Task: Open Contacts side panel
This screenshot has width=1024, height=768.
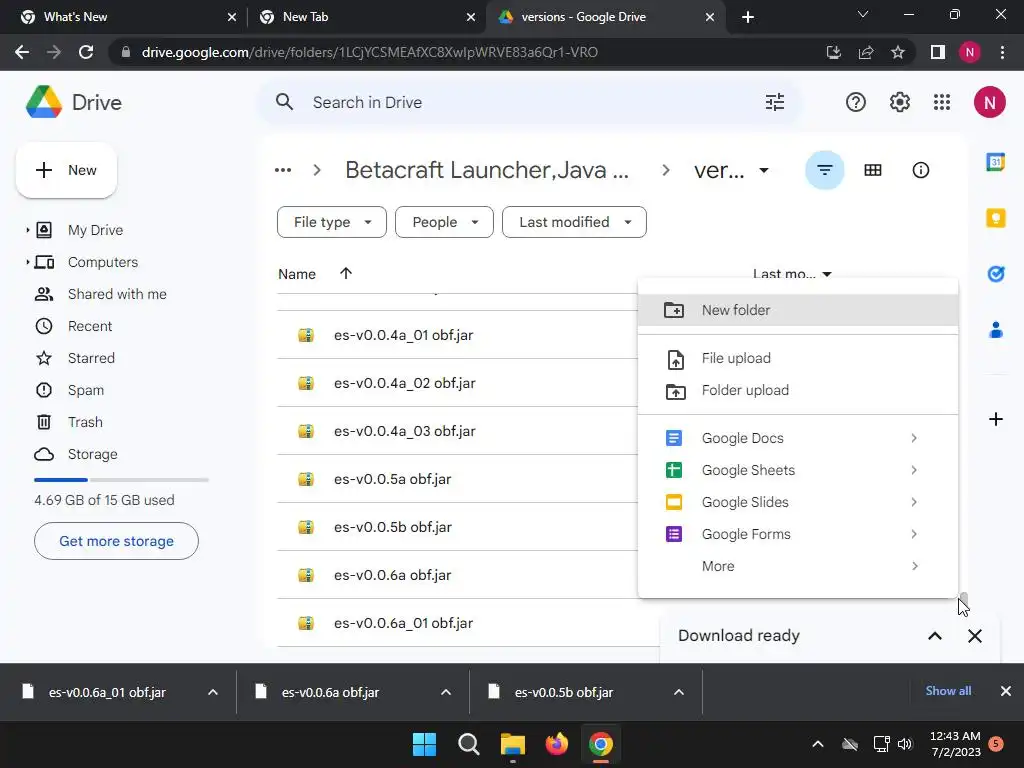Action: point(995,330)
